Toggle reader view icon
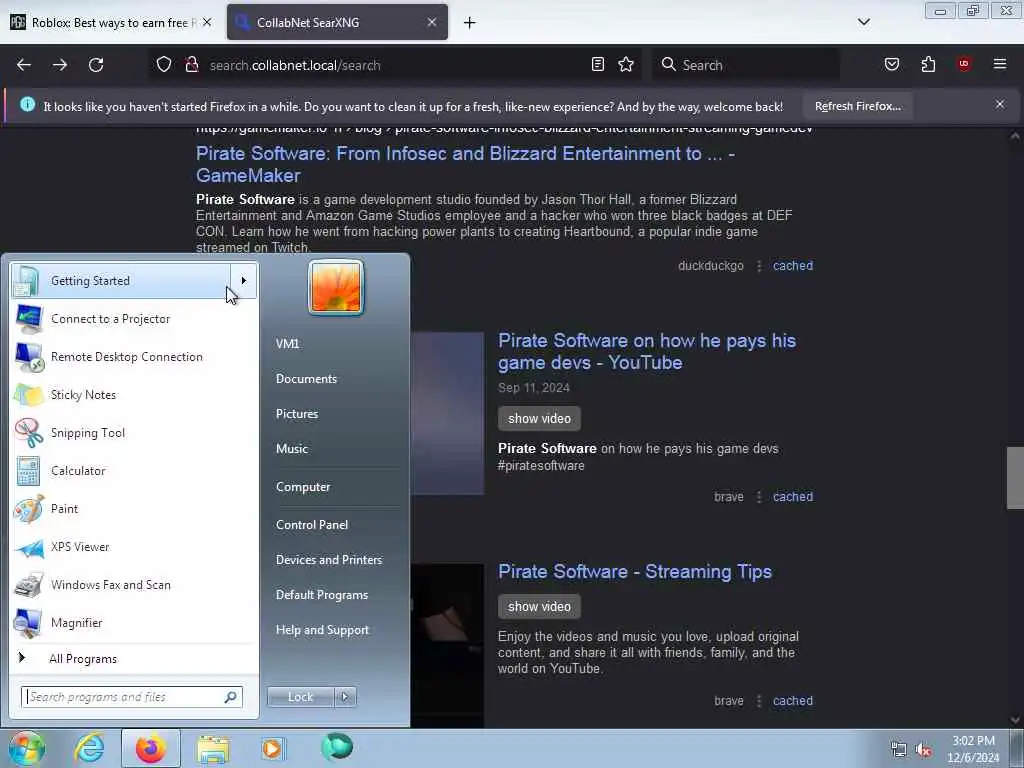 click(x=598, y=64)
